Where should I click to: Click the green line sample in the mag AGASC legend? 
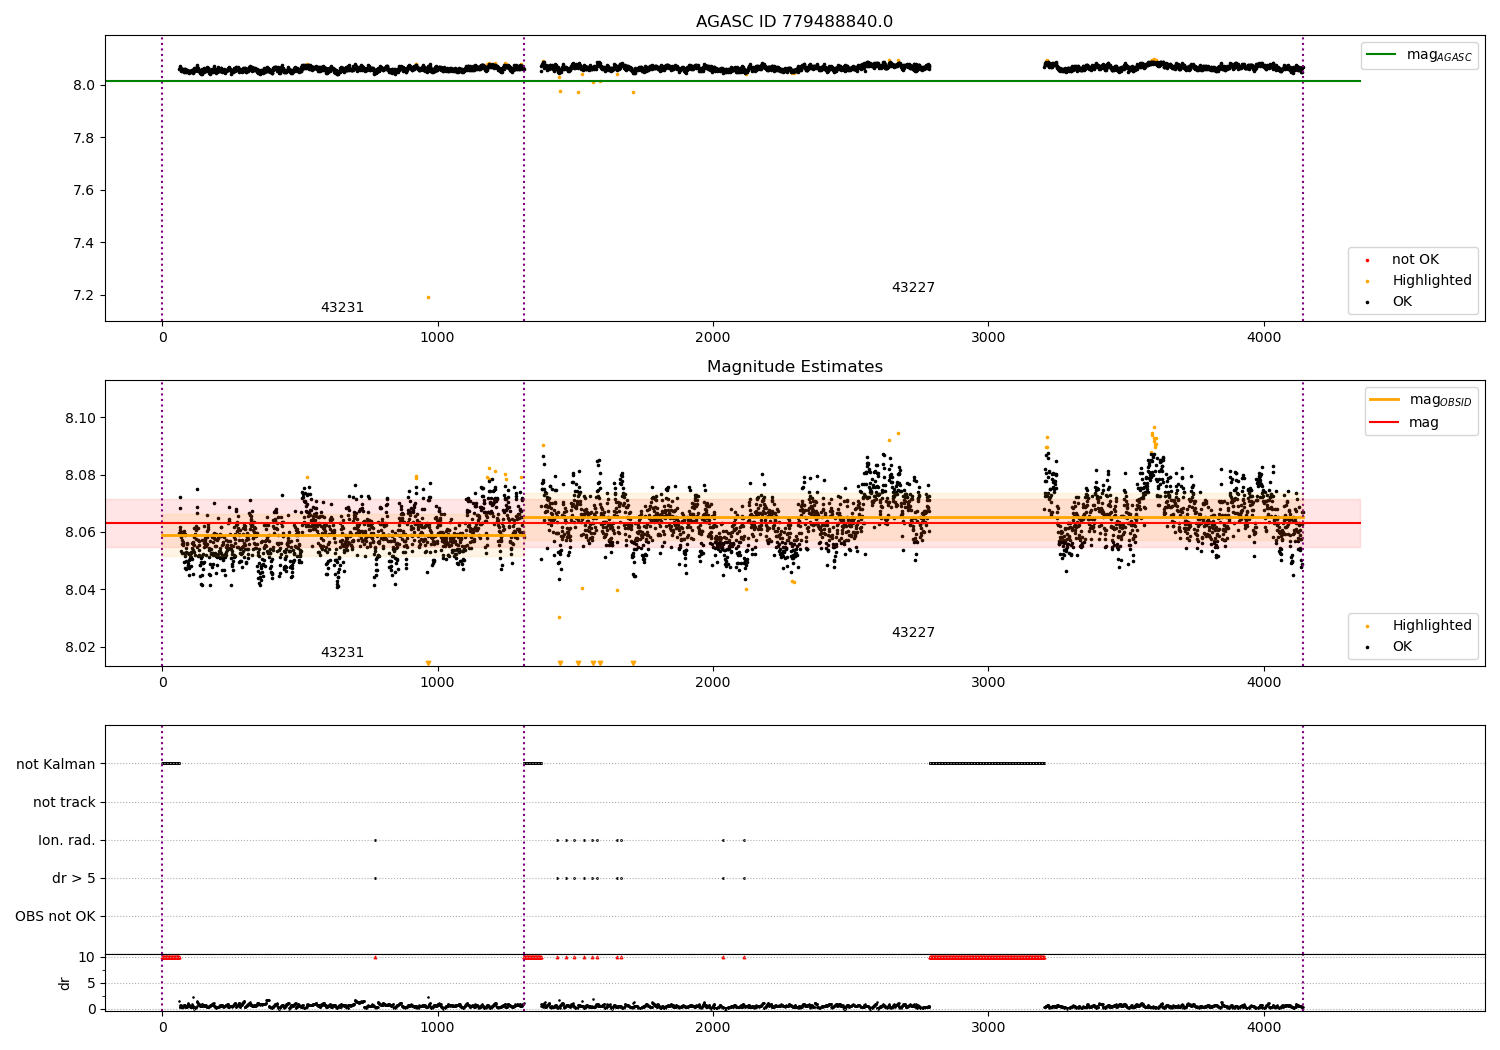point(1381,55)
